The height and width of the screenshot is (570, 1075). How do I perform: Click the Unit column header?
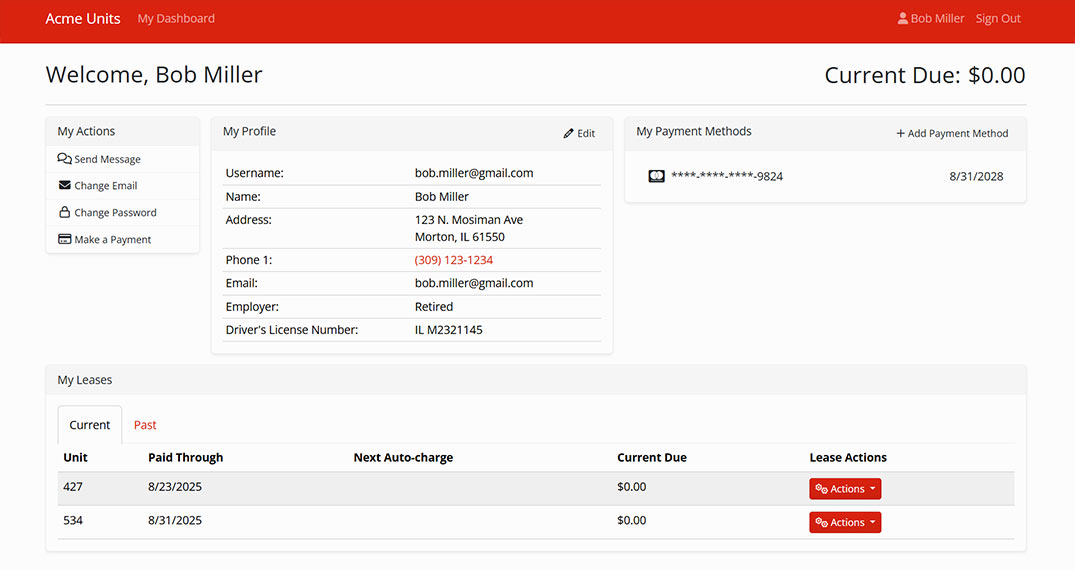point(75,458)
